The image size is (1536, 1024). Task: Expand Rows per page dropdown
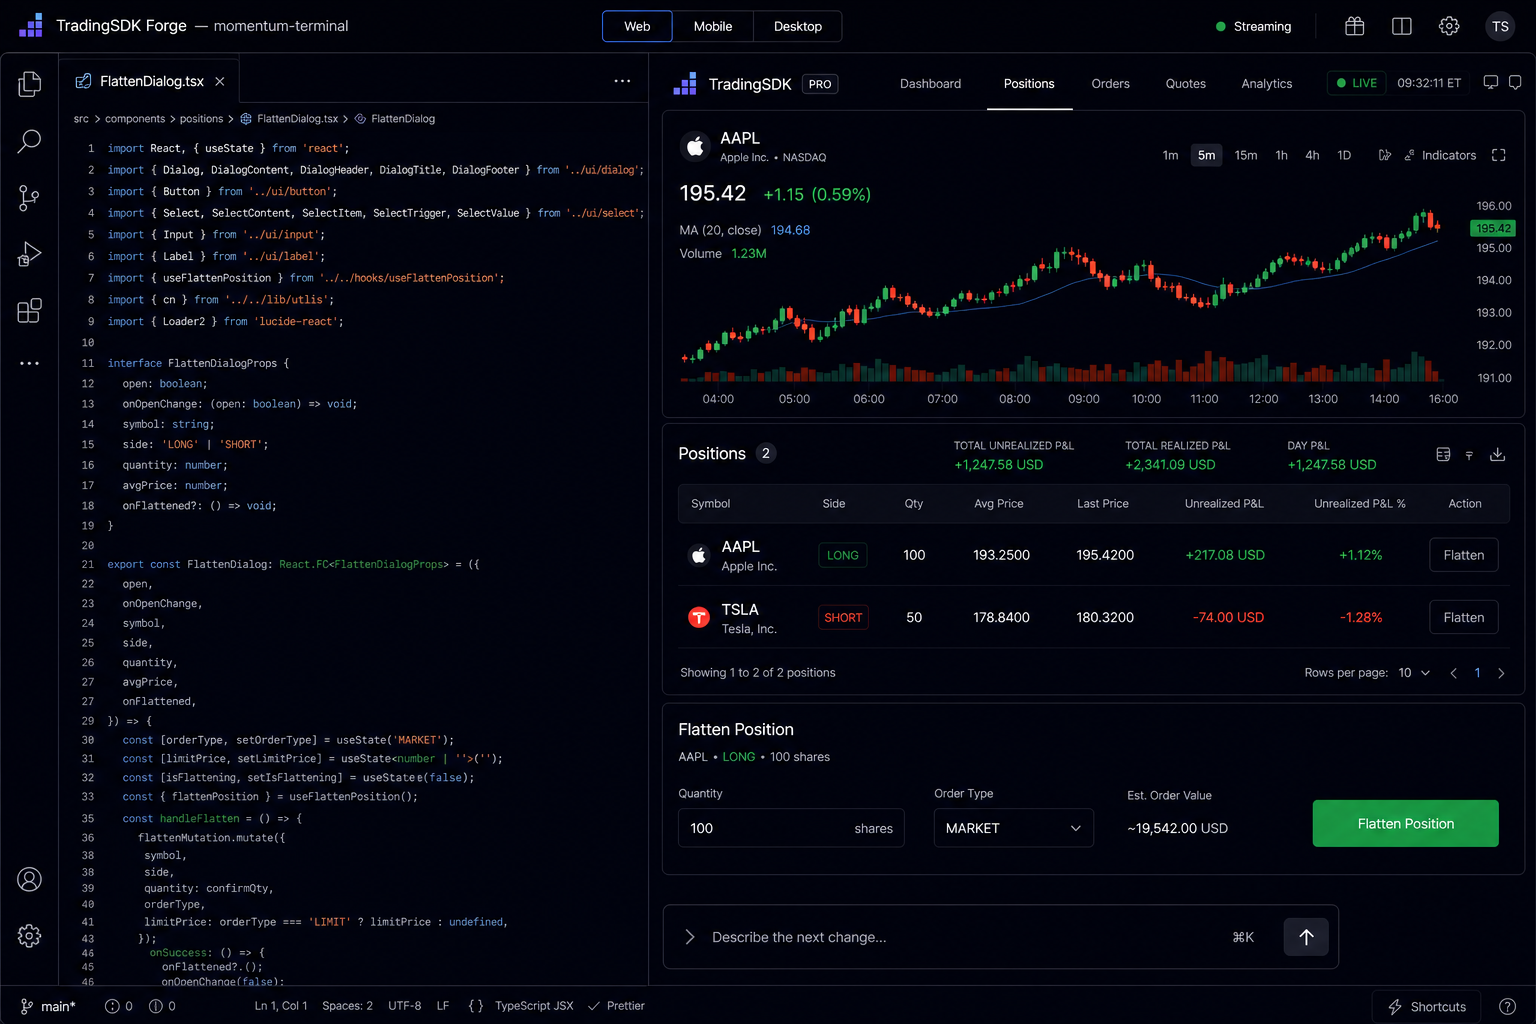click(x=1414, y=673)
